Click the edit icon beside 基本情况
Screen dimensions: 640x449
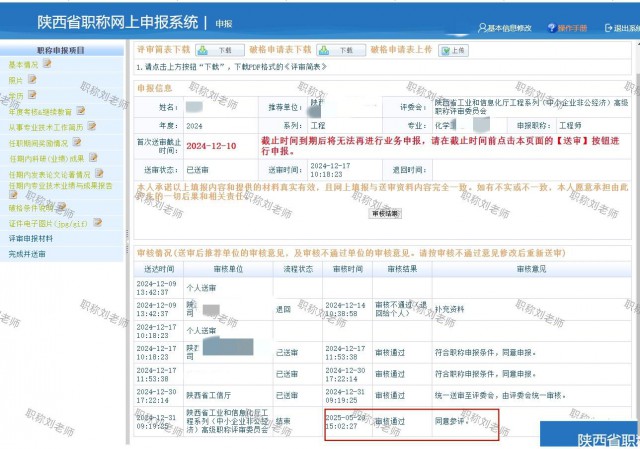[47, 64]
